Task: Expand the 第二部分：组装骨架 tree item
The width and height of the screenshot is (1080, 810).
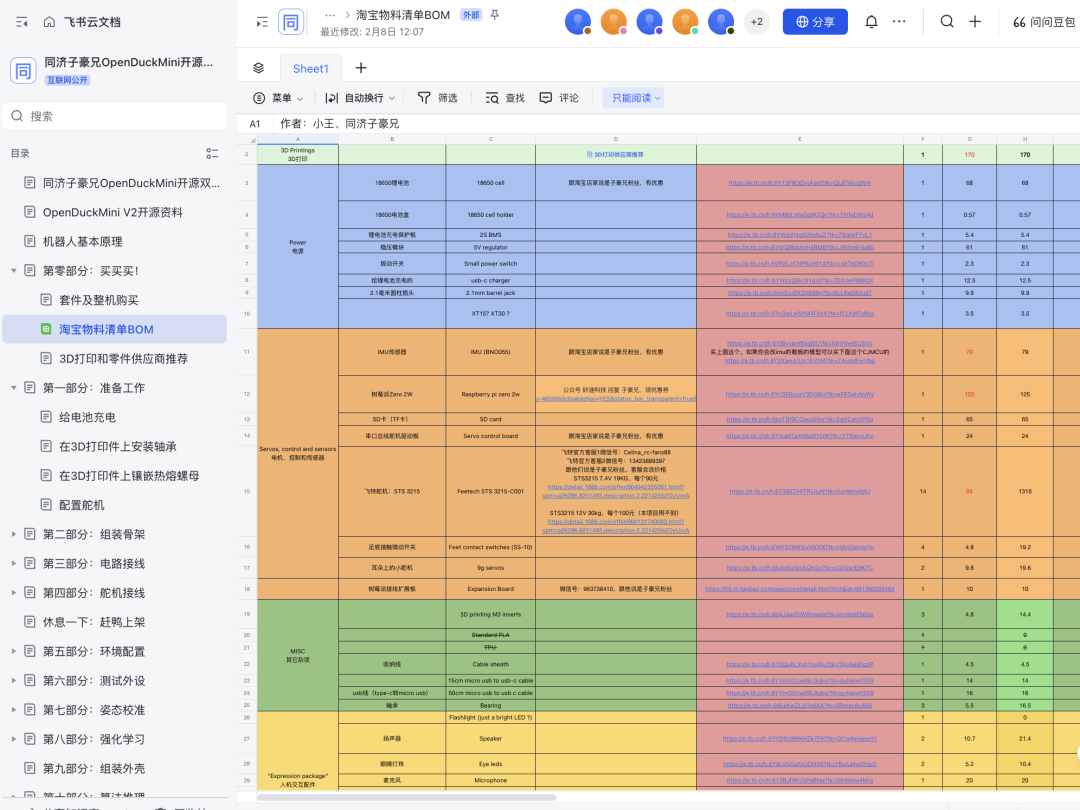Action: click(13, 534)
